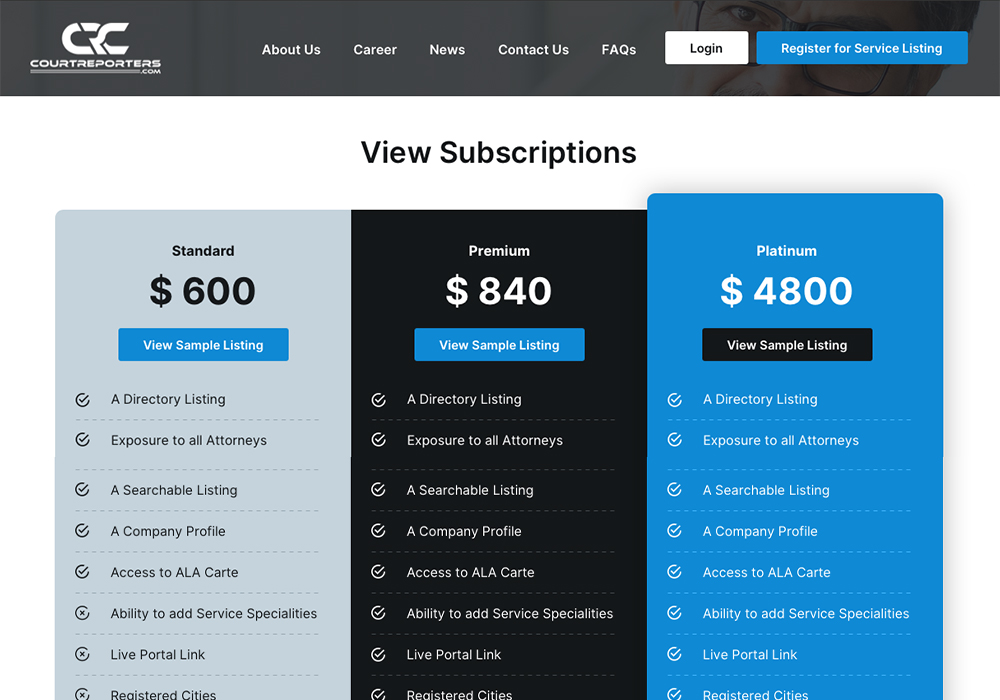Click Premium plan Live Portal Link check icon
Screen dimensions: 1000x700
point(379,655)
